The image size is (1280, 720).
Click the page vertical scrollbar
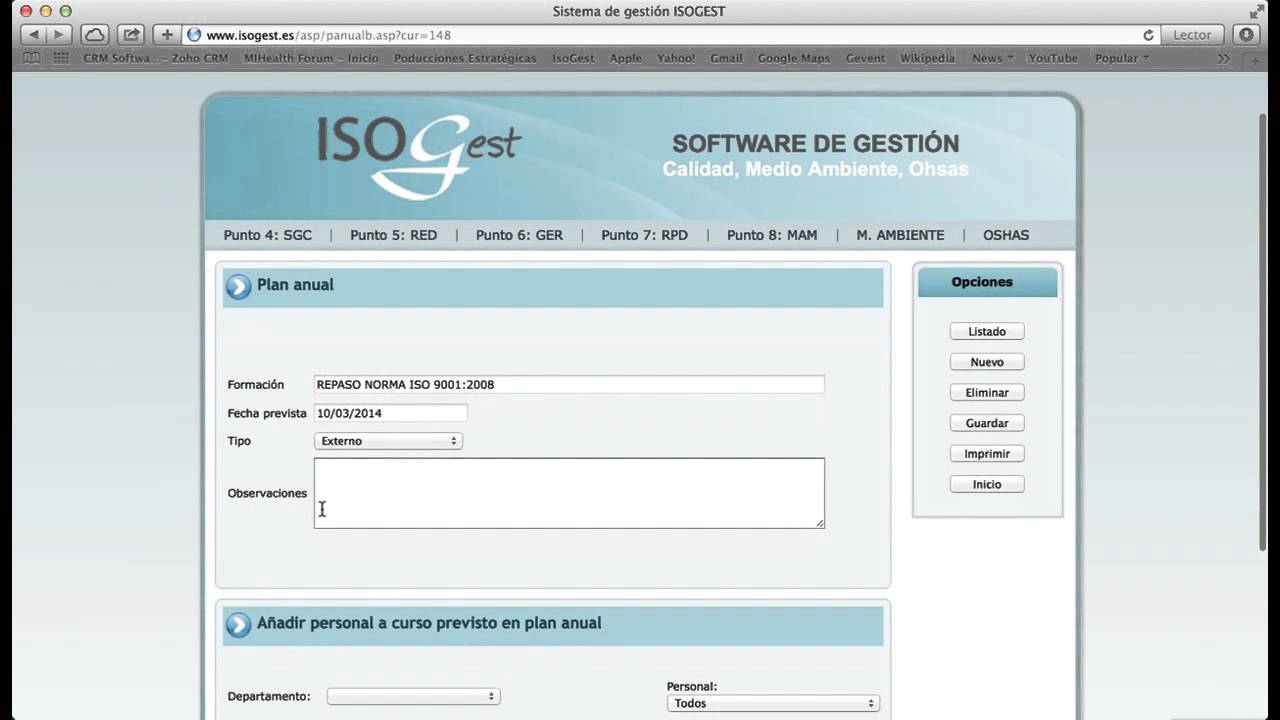coord(1262,330)
